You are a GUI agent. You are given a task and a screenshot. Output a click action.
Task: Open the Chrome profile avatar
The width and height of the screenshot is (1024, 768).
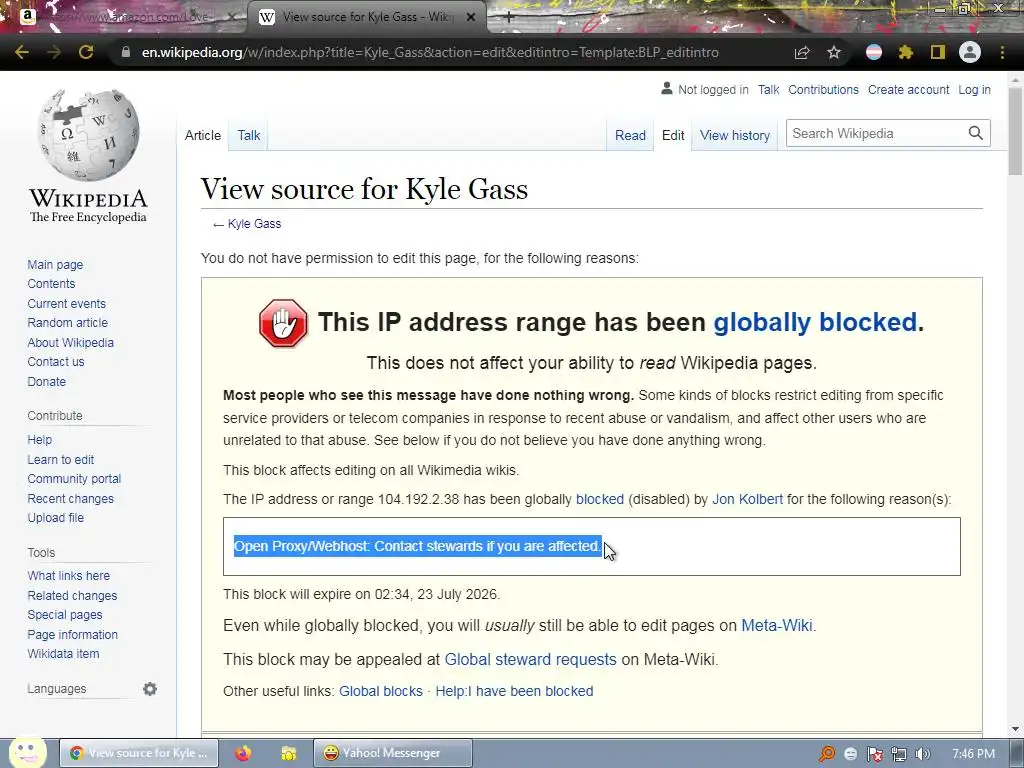point(970,52)
